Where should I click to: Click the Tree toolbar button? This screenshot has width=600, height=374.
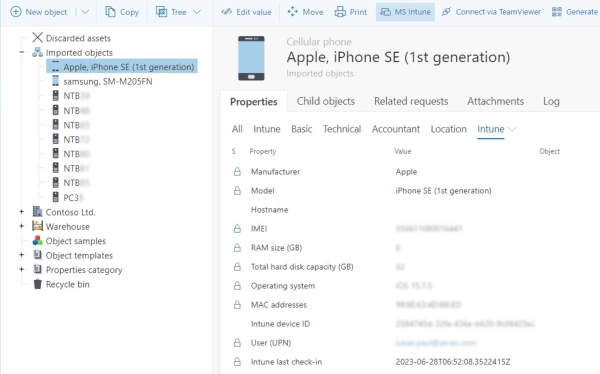[x=171, y=12]
